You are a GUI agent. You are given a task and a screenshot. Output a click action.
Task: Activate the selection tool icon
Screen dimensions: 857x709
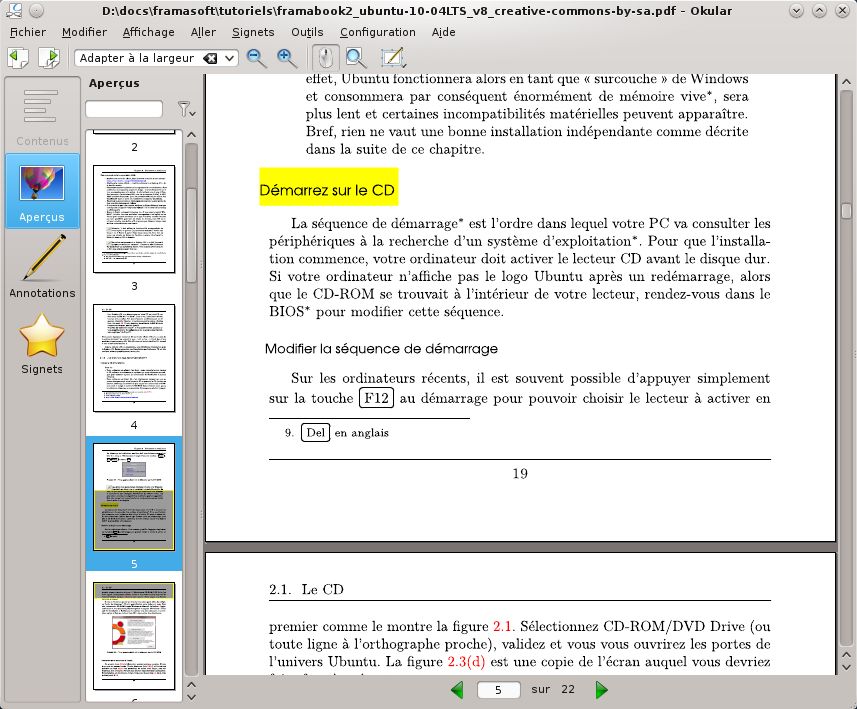click(391, 58)
